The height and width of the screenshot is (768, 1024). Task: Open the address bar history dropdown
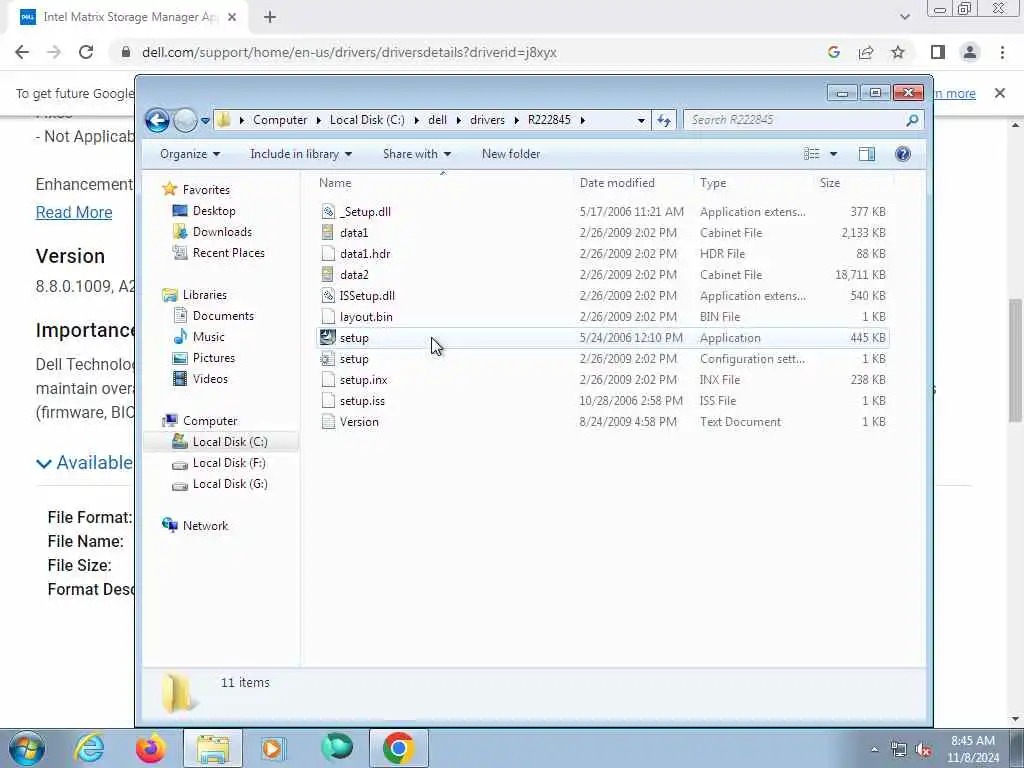pyautogui.click(x=641, y=120)
